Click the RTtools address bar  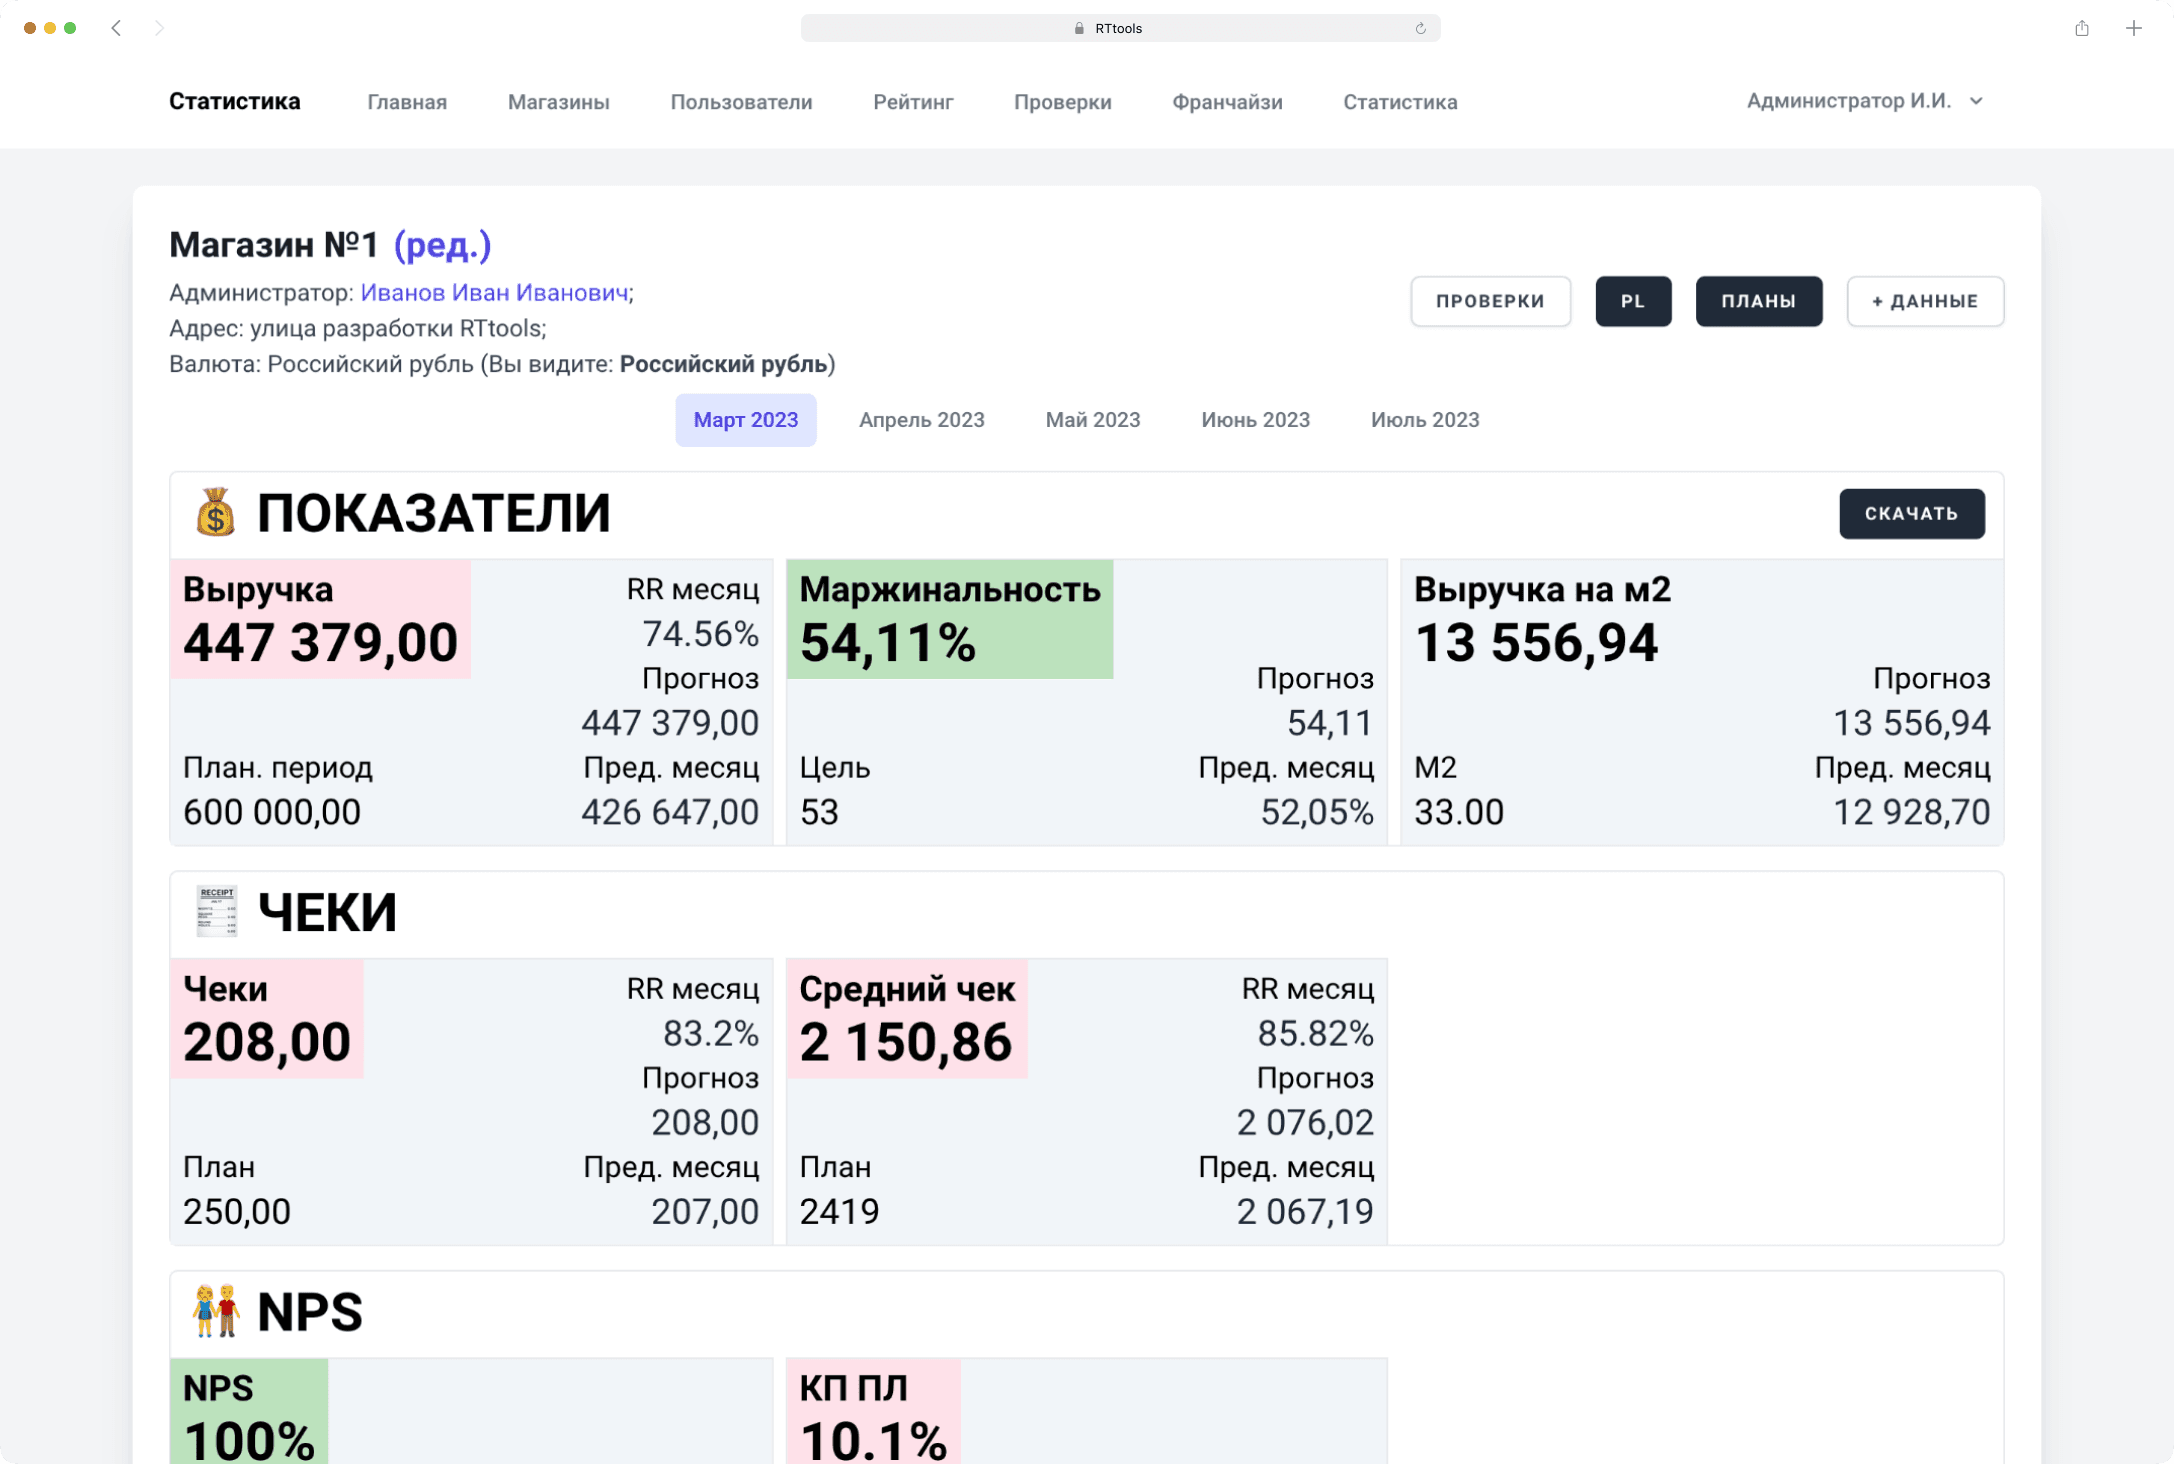click(1120, 28)
